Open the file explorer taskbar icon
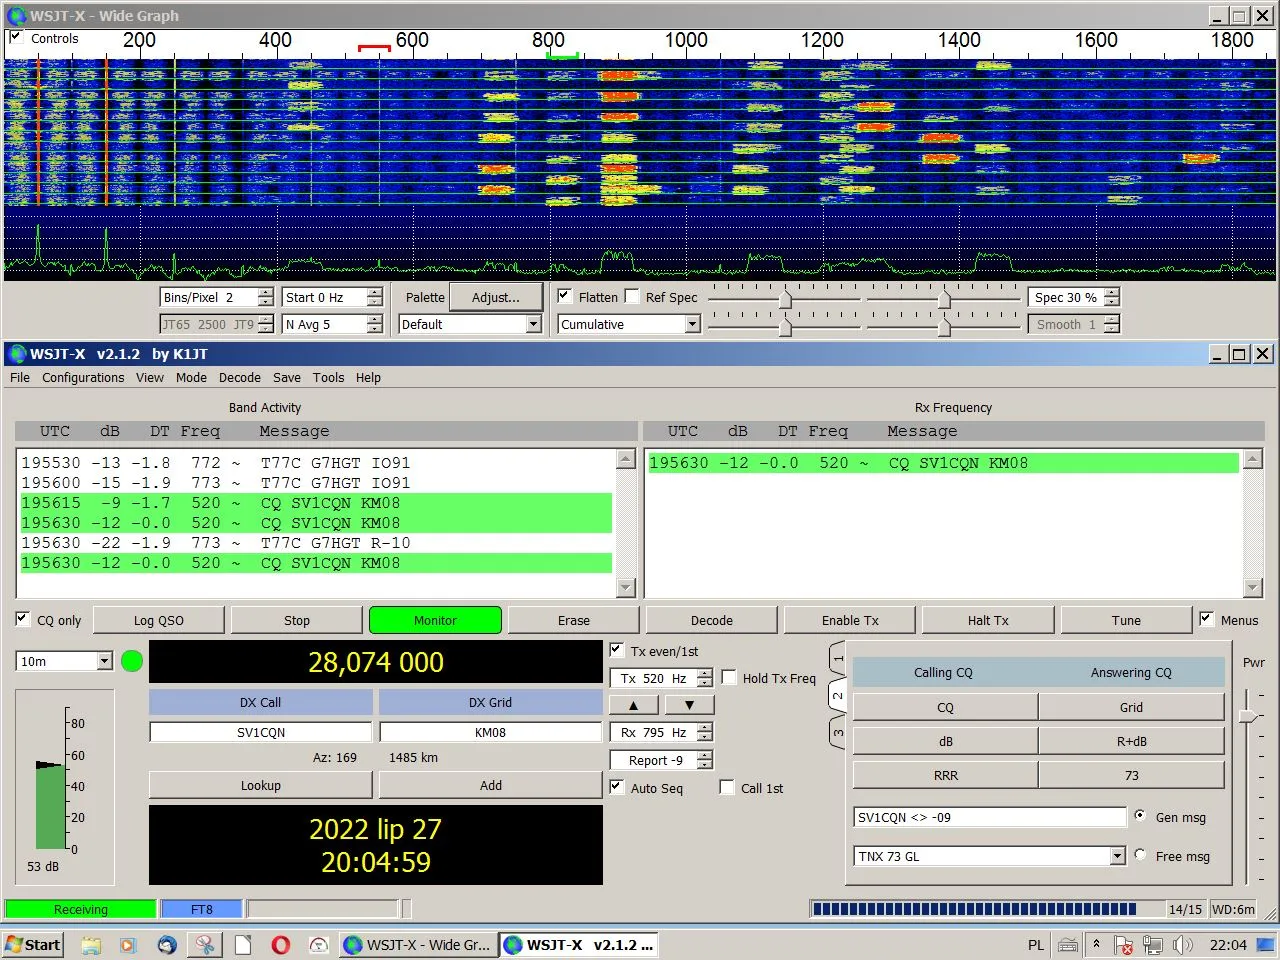 [91, 945]
